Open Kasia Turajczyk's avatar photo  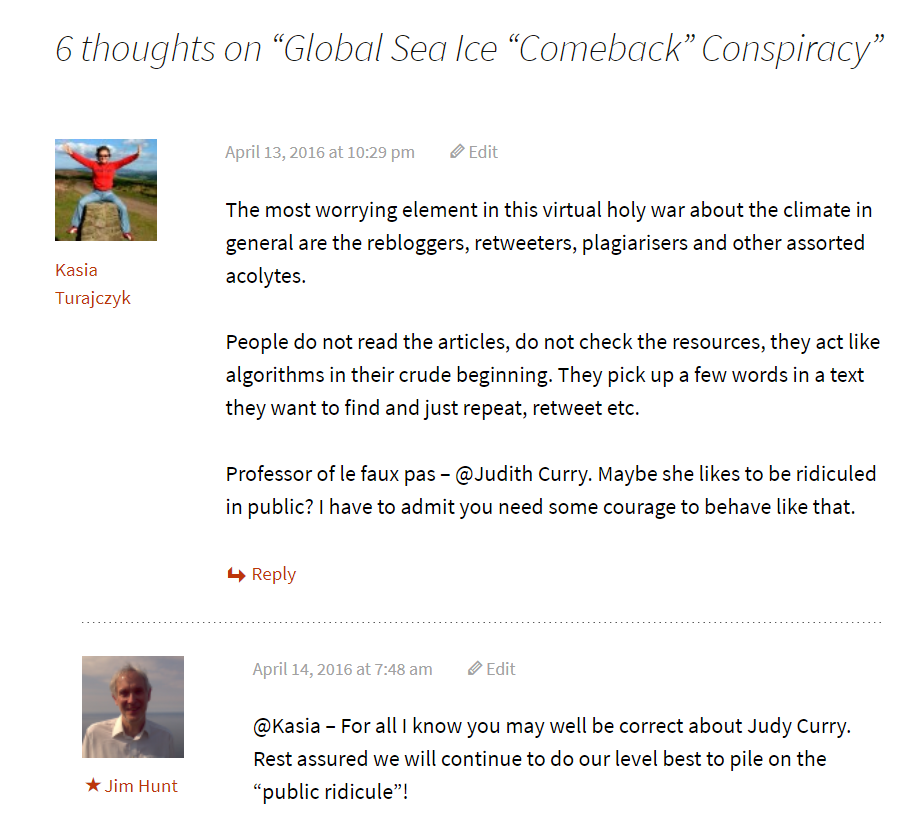(x=106, y=190)
